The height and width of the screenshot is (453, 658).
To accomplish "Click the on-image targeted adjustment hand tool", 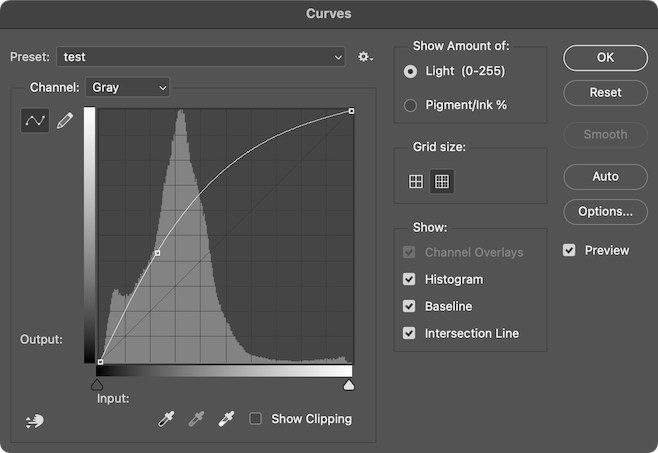I will coord(35,421).
